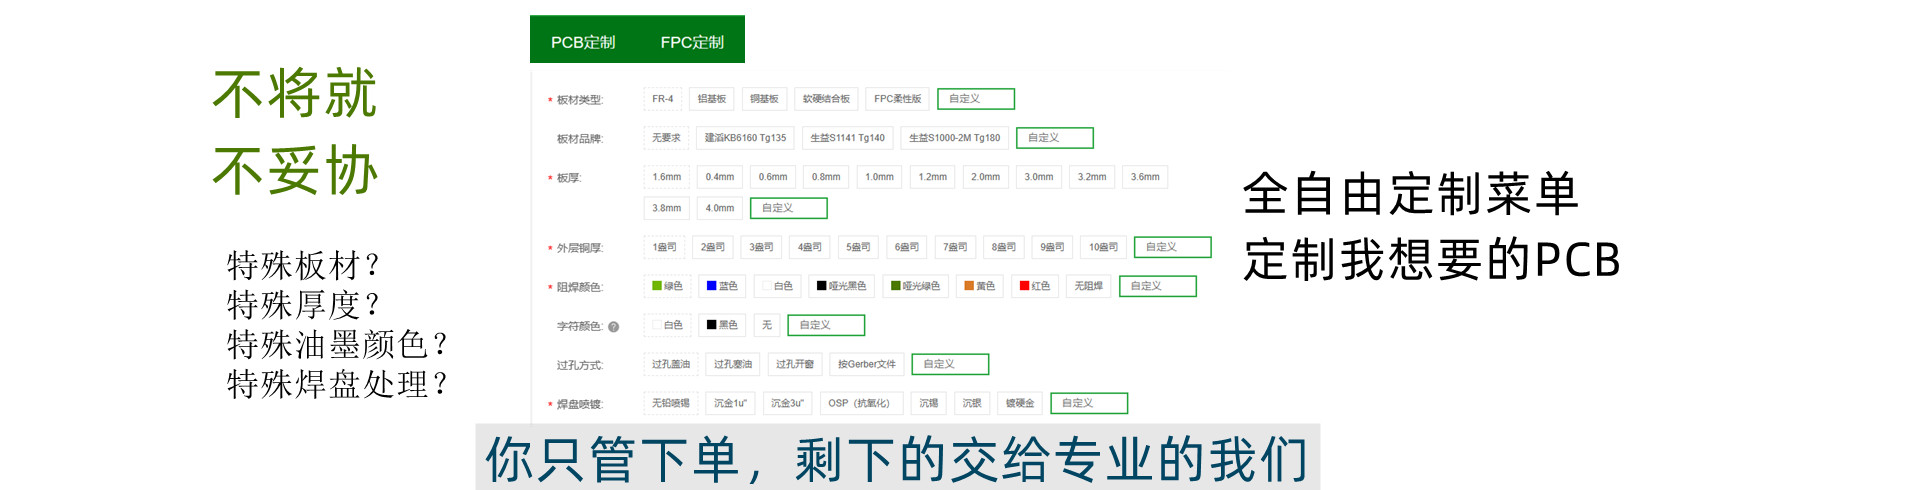Switch to the PCB定制 tab
The height and width of the screenshot is (490, 1920).
pos(583,42)
